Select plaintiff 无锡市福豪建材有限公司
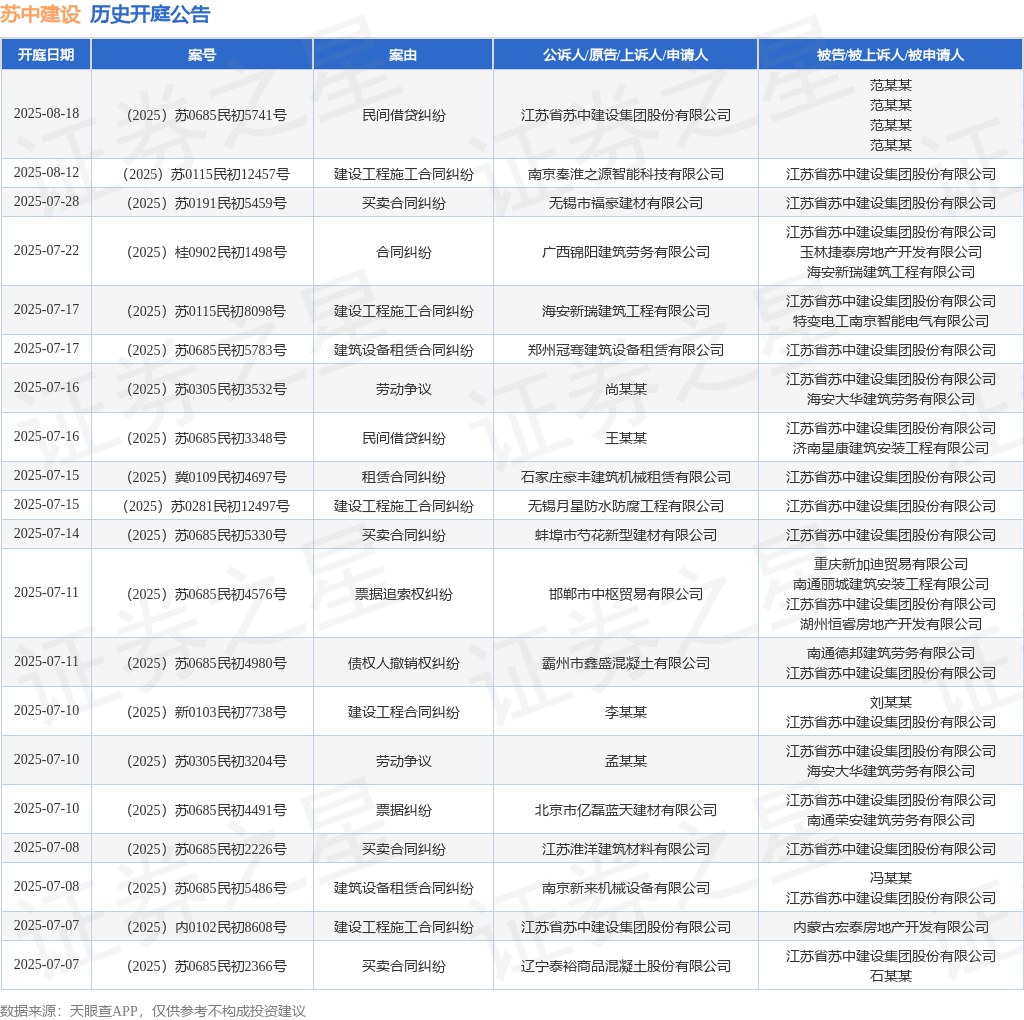This screenshot has height=1020, width=1024. [x=625, y=203]
